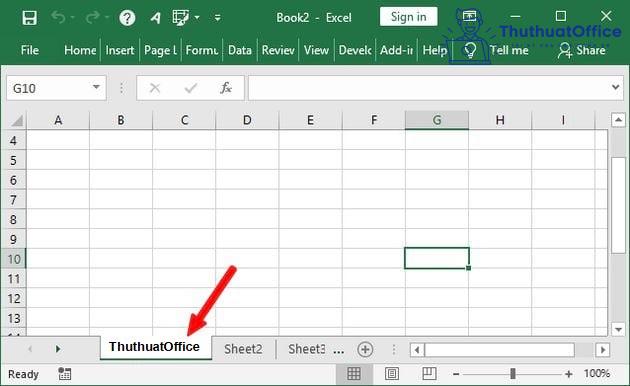Click the next sheet navigation arrow
This screenshot has height=386, width=630.
[x=58, y=349]
